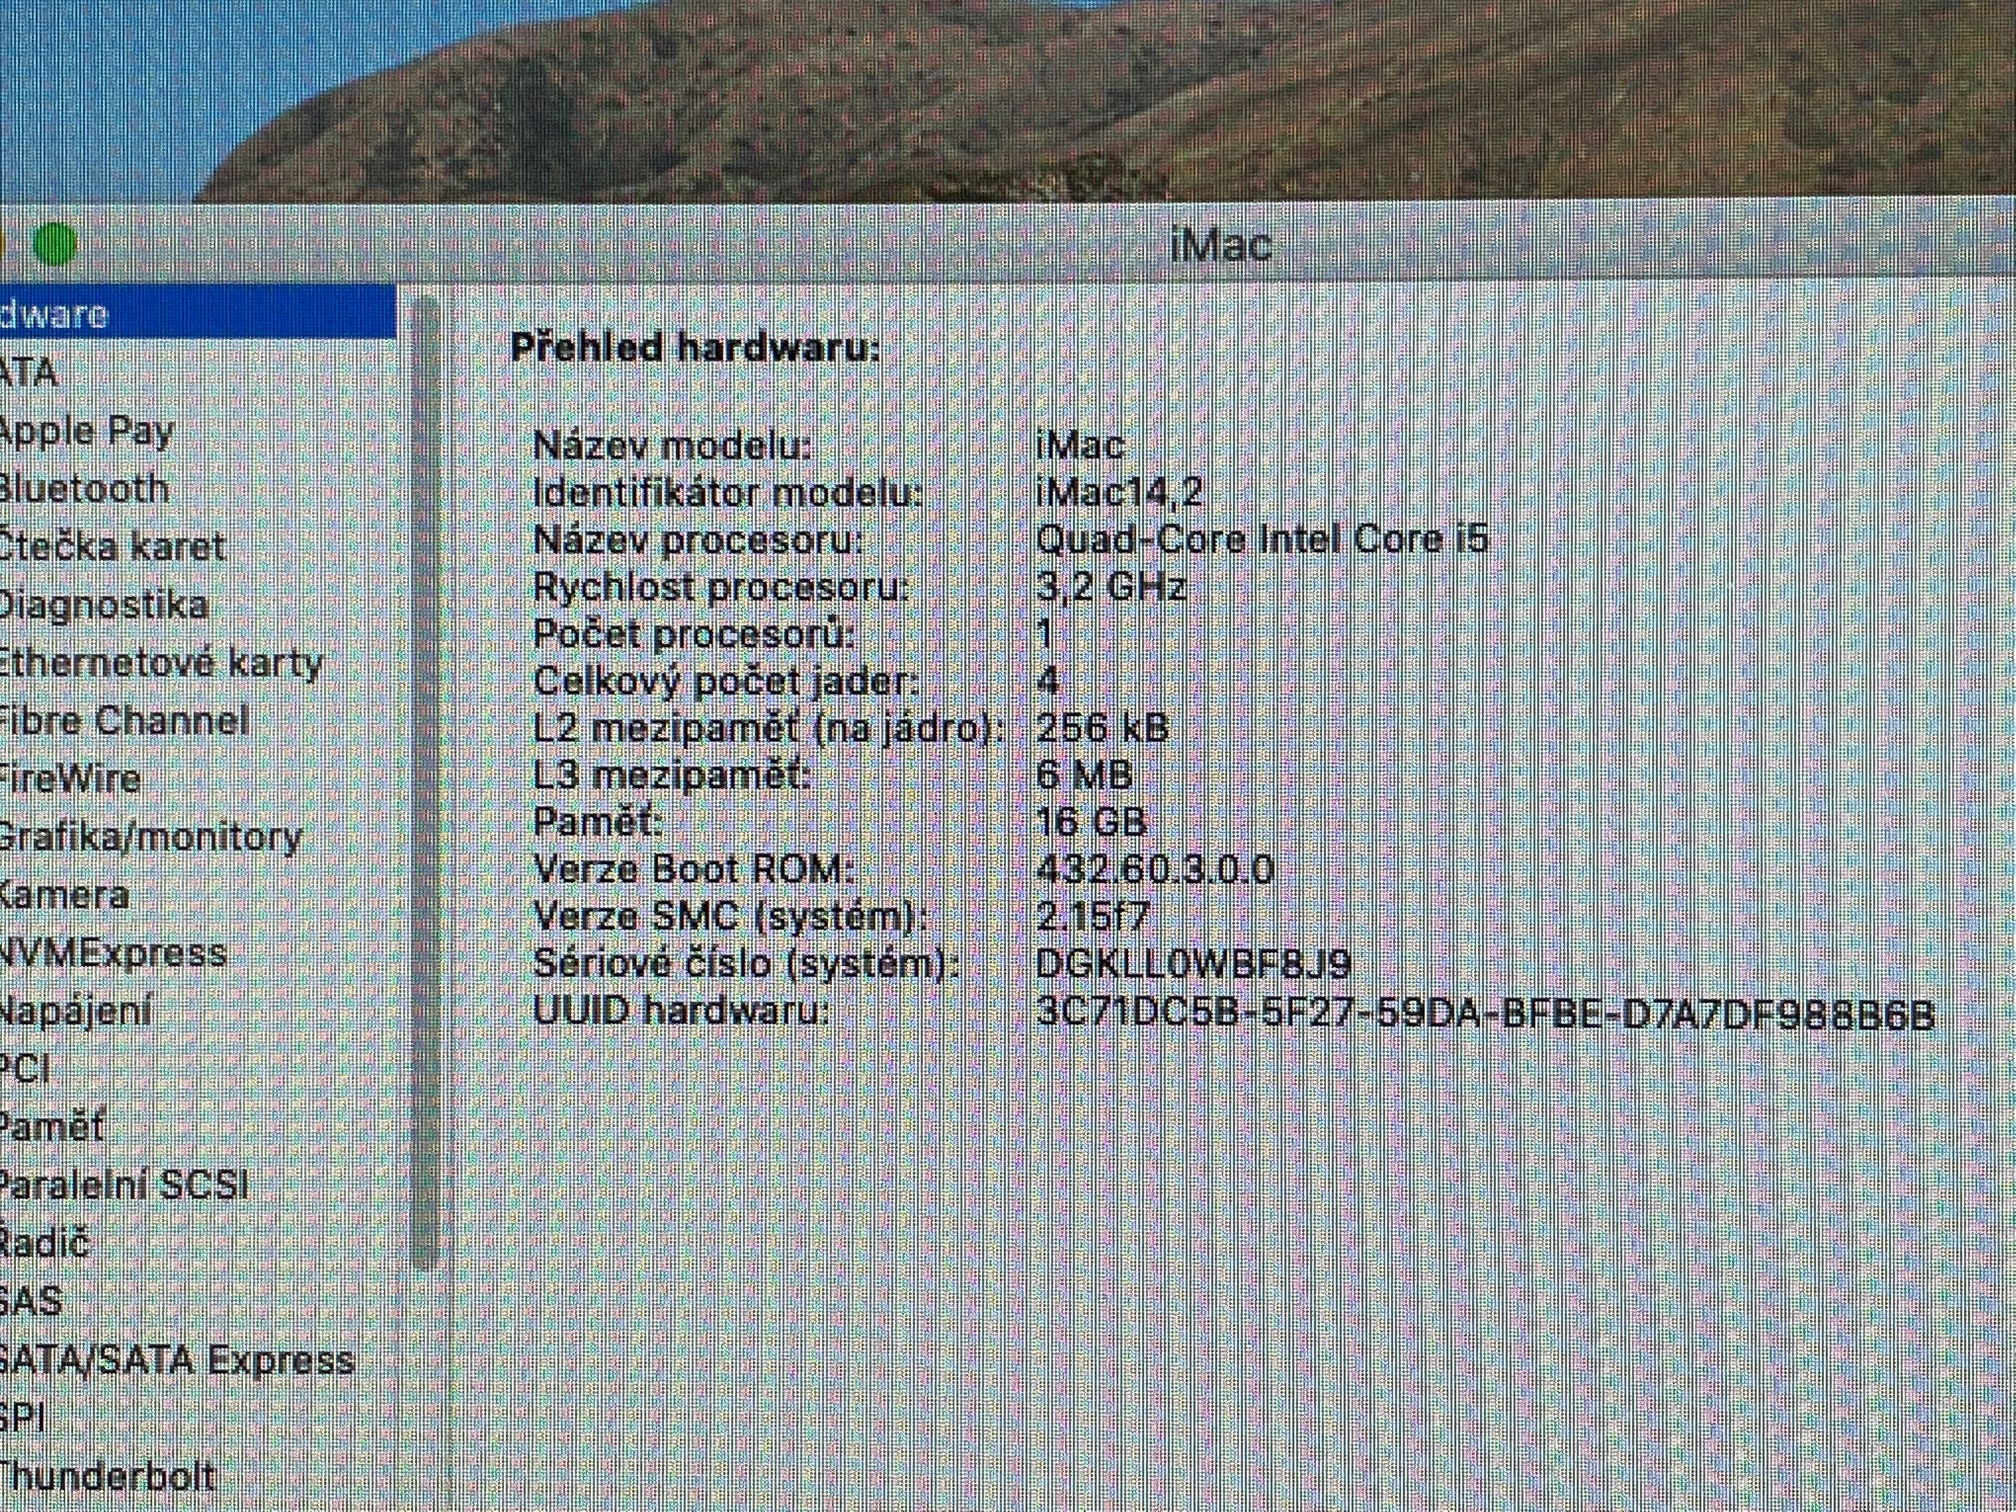Open Diagnostika in the sidebar
2016x1512 pixels.
[x=102, y=605]
